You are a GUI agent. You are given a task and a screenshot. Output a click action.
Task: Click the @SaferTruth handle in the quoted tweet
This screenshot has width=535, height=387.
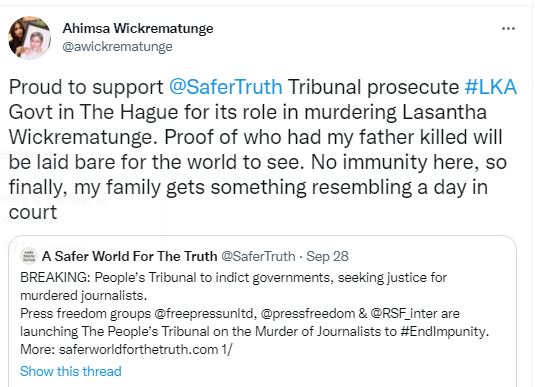258,256
